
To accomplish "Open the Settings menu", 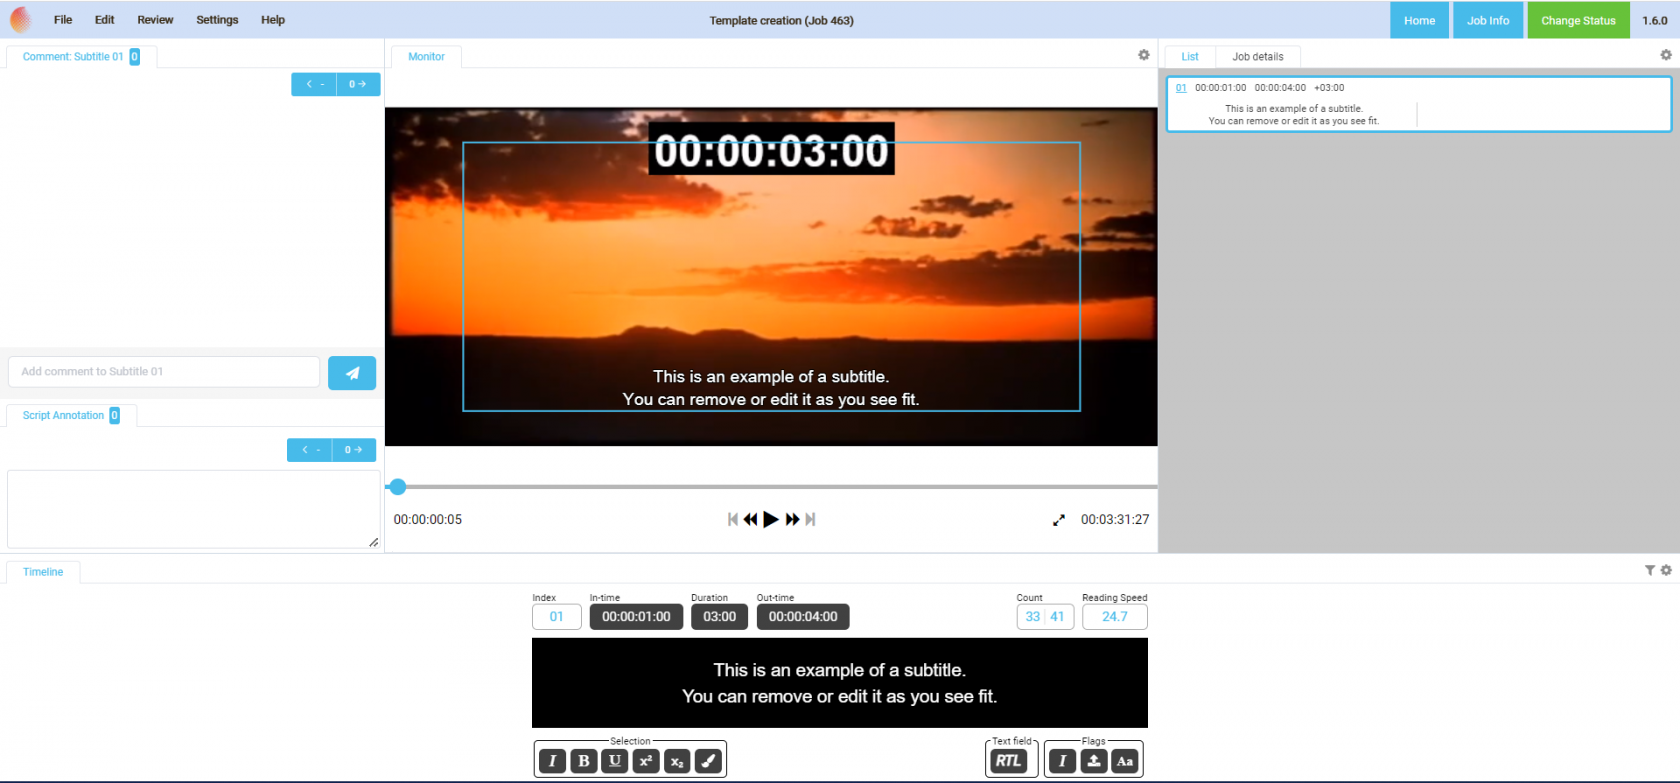I will point(217,20).
